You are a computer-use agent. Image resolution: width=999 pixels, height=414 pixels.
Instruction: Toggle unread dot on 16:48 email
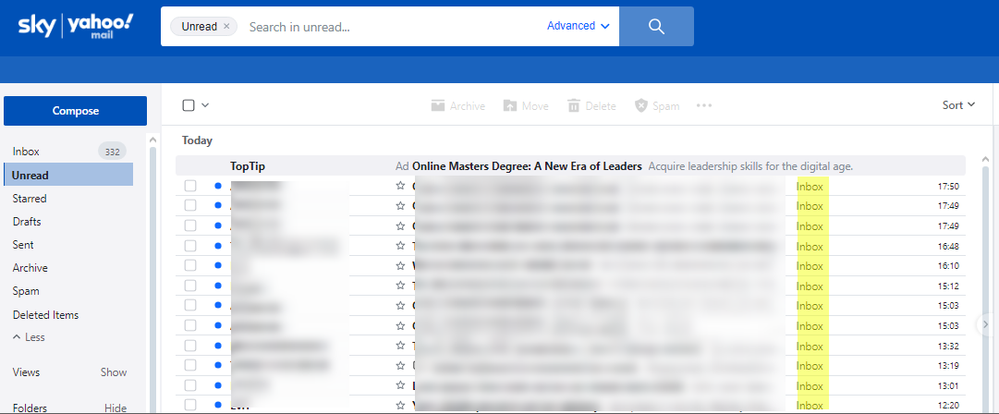point(219,246)
